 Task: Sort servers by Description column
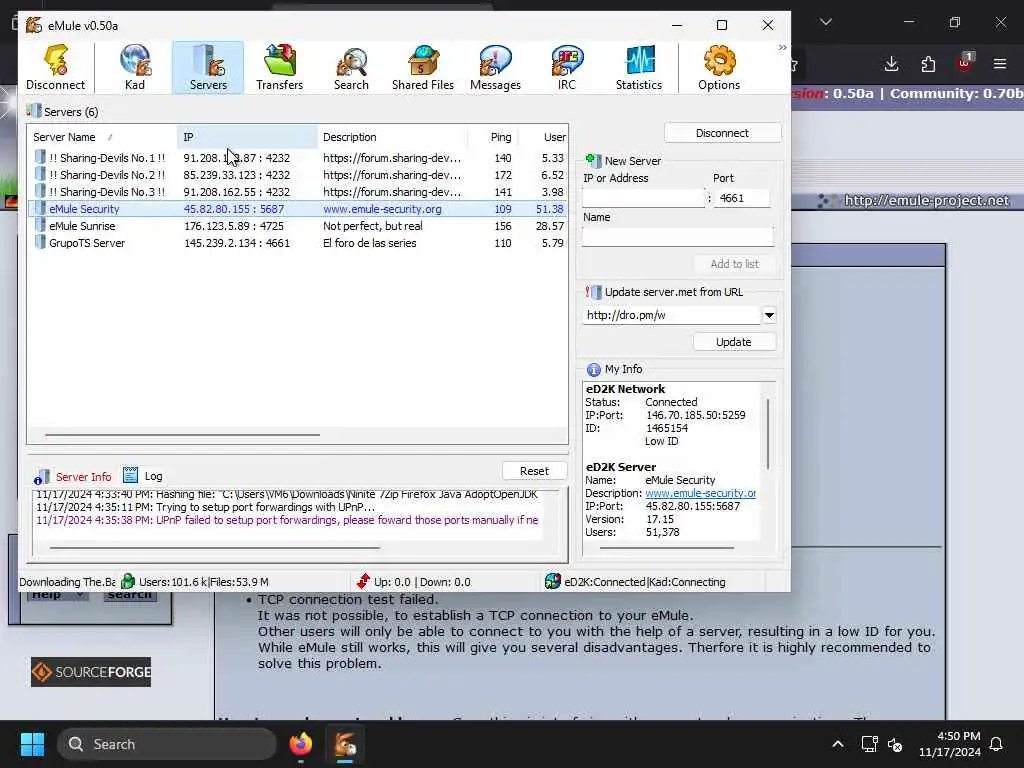(392, 137)
